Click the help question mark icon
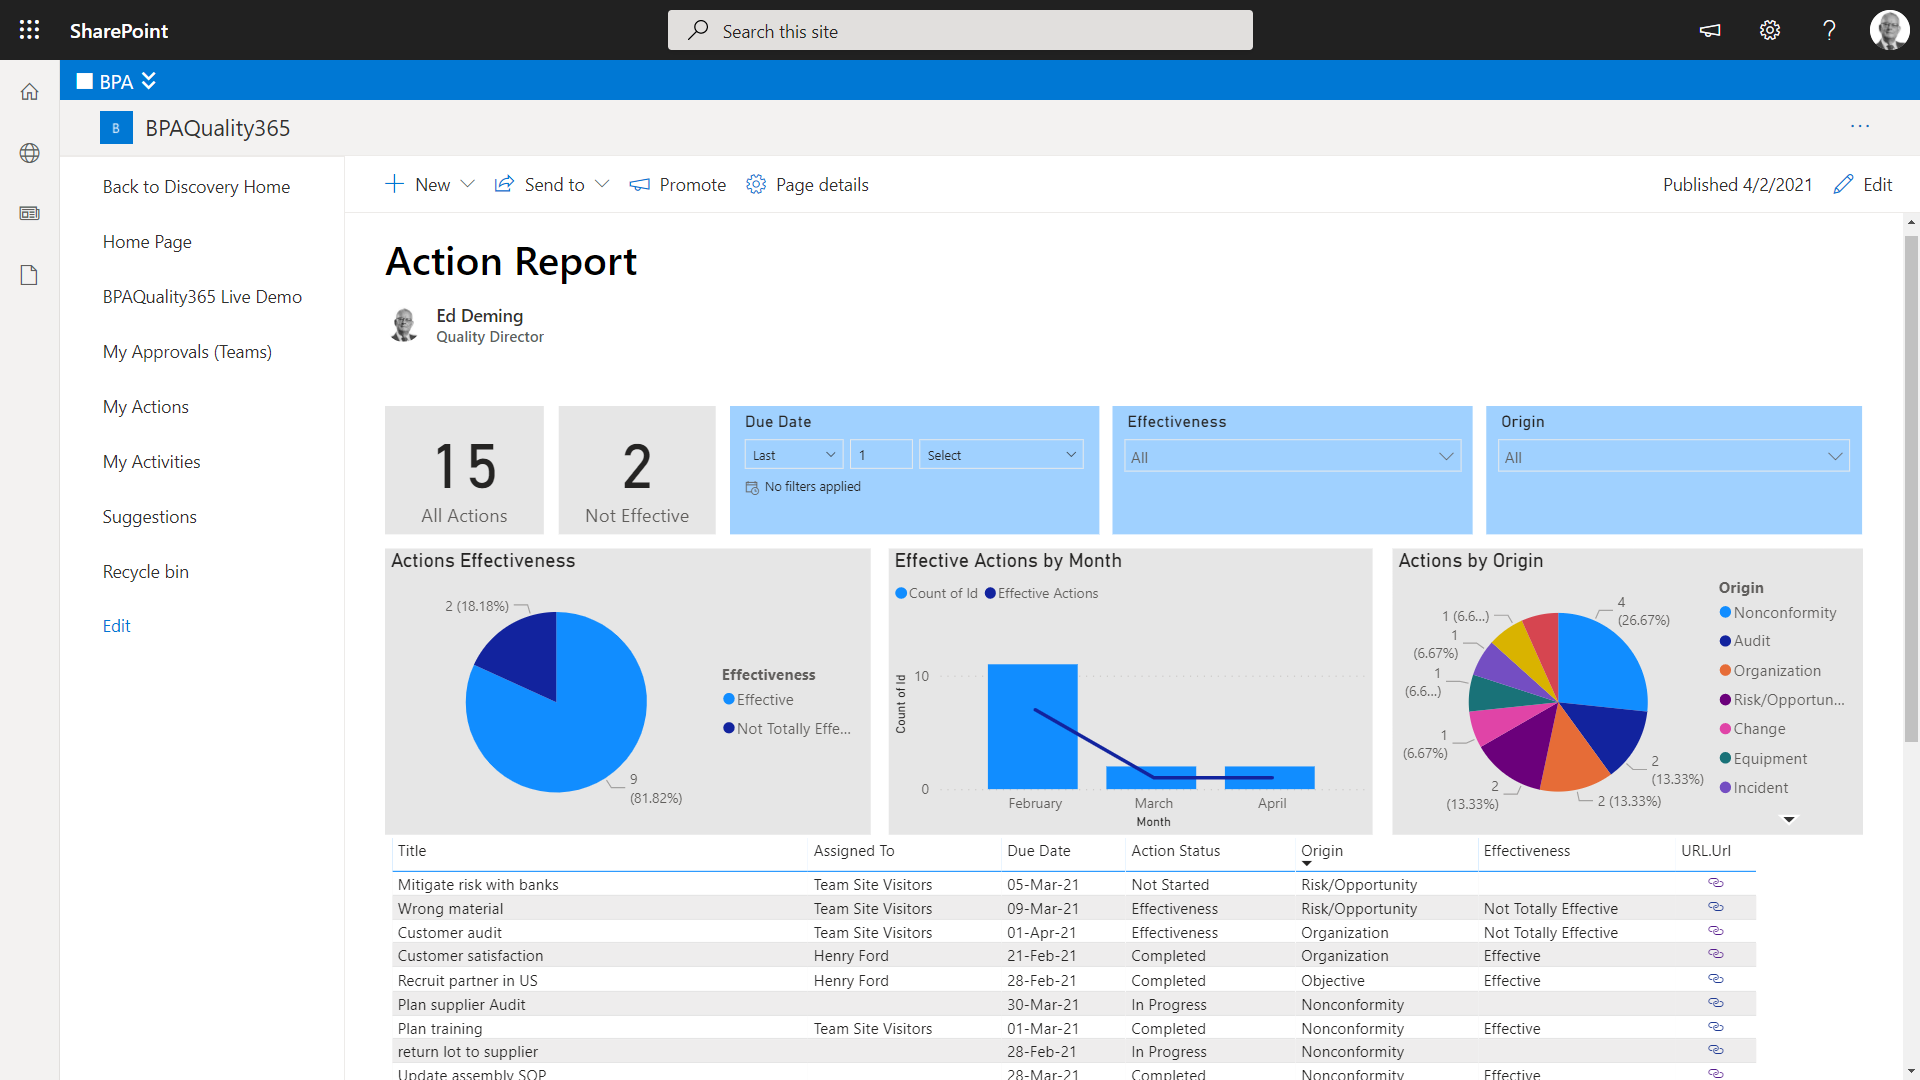The height and width of the screenshot is (1080, 1920). point(1829,30)
